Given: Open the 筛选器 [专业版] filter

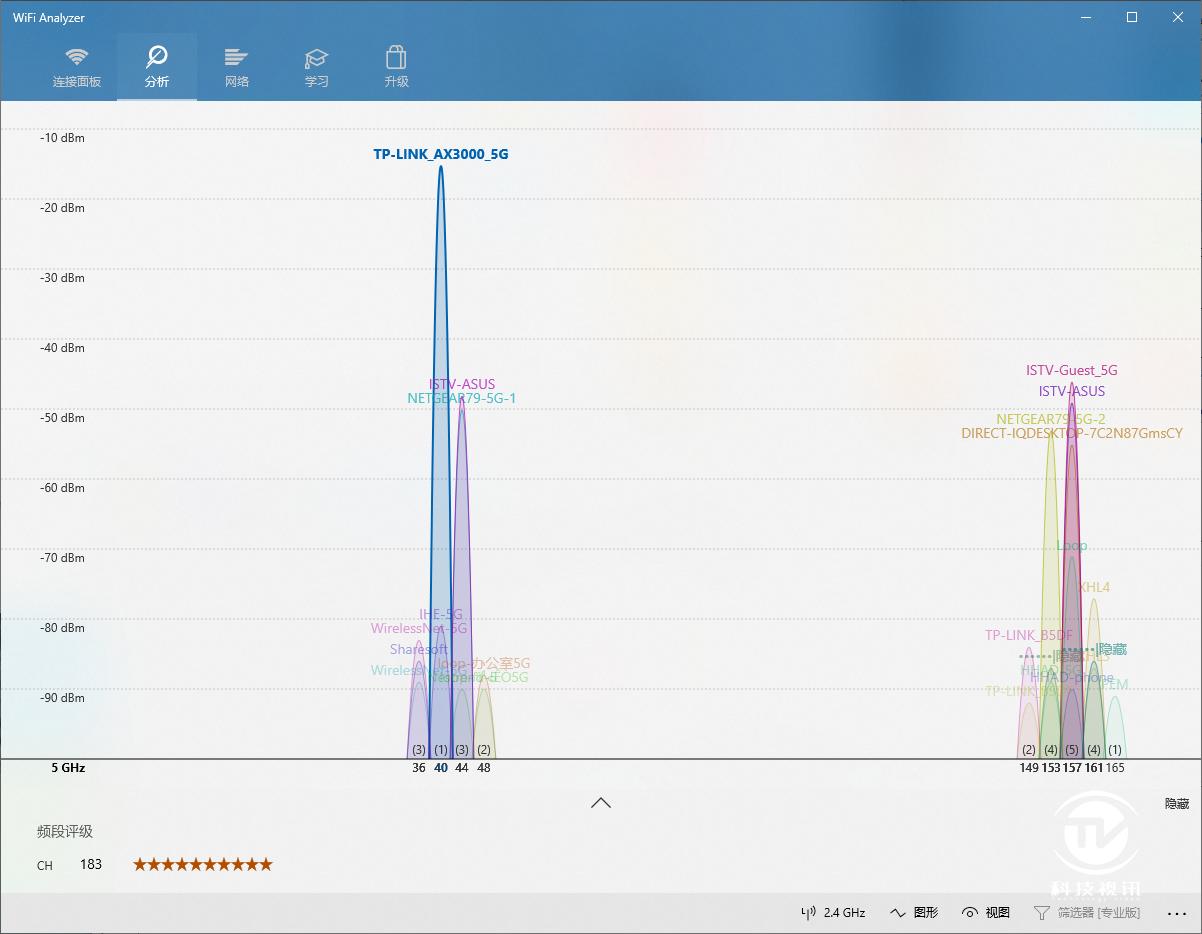Looking at the screenshot, I should tap(1087, 913).
